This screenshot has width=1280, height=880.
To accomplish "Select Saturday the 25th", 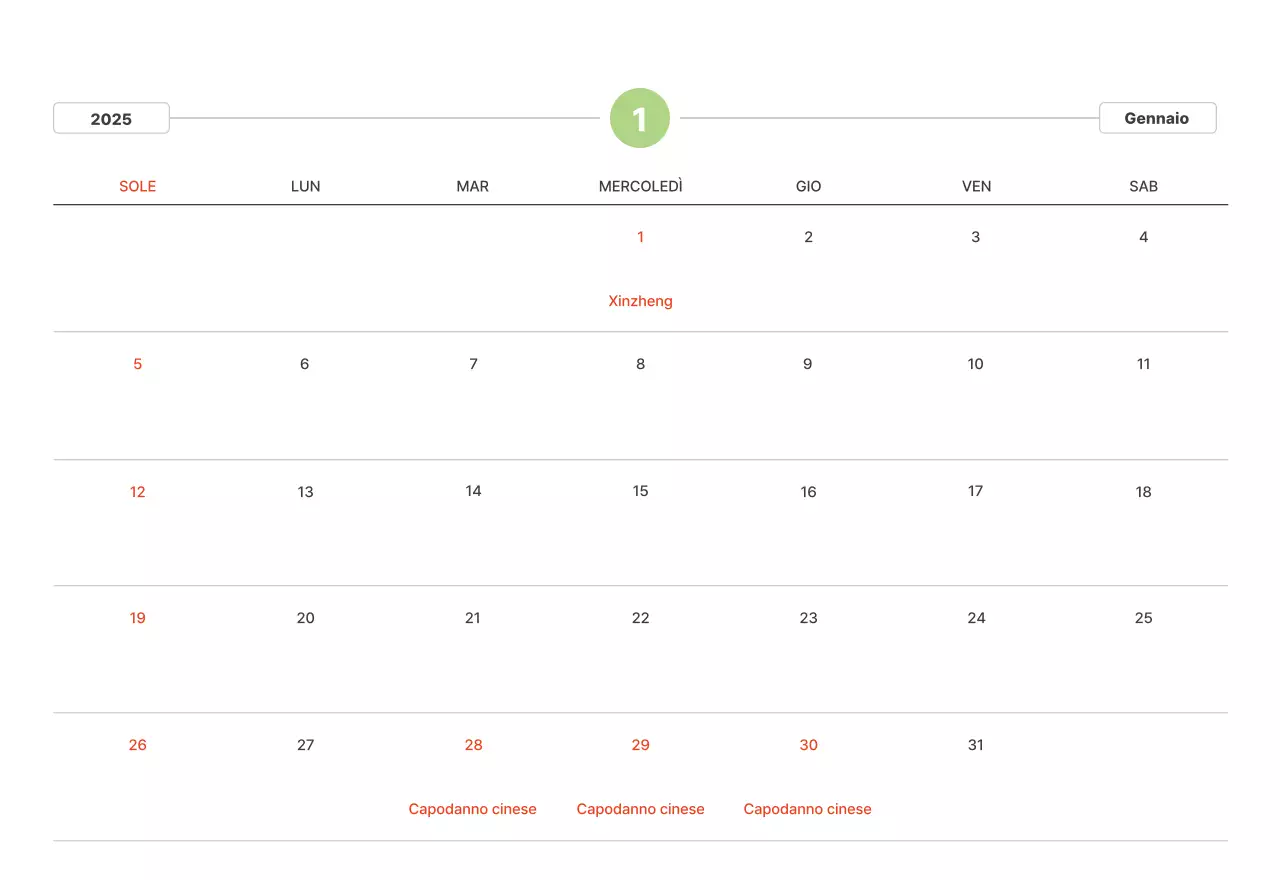I will point(1143,618).
